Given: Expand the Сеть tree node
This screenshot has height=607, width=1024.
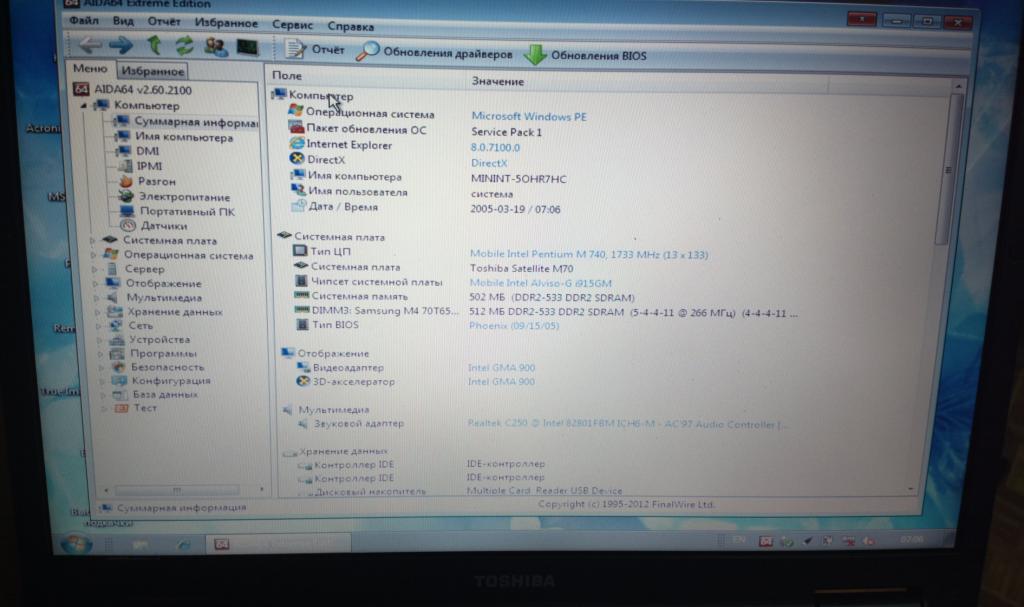Looking at the screenshot, I should coord(99,325).
